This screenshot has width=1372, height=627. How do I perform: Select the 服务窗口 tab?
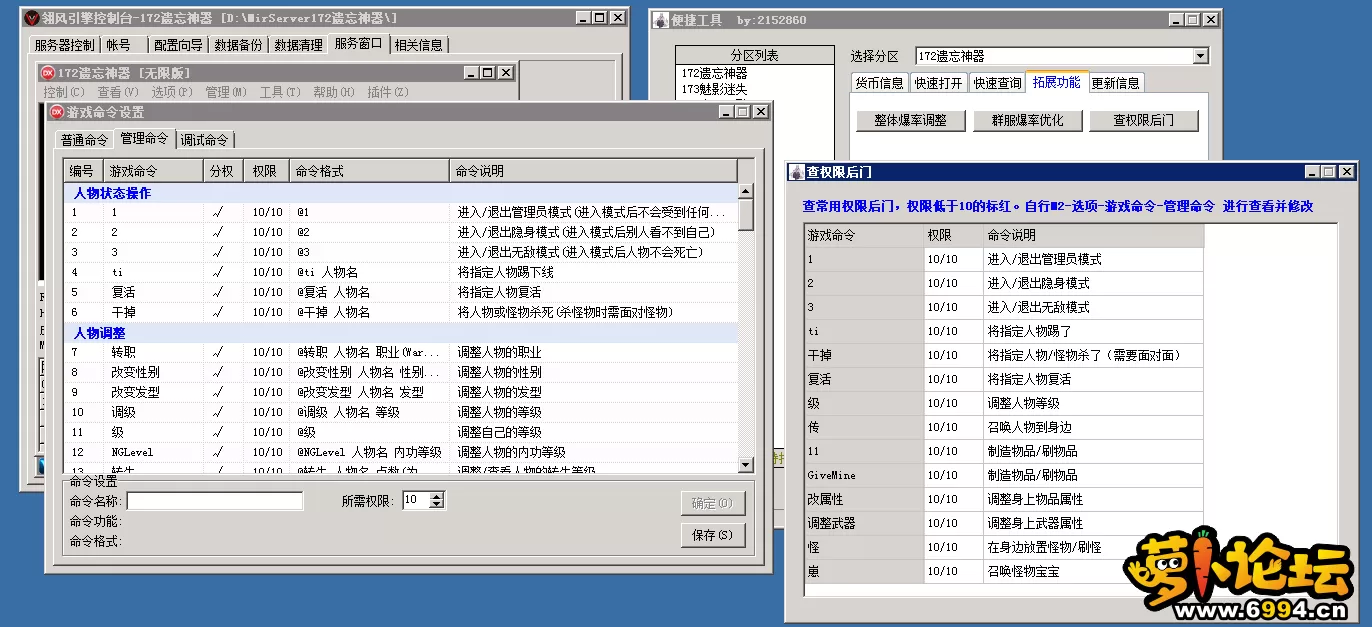pos(359,43)
